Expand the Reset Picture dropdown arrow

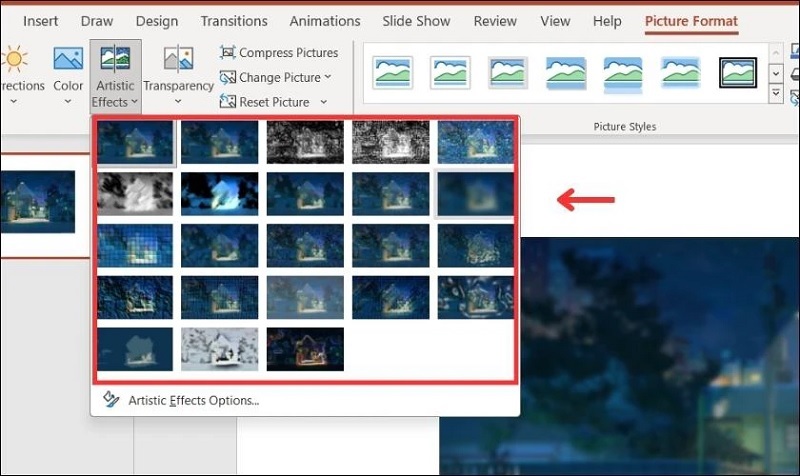click(x=323, y=102)
